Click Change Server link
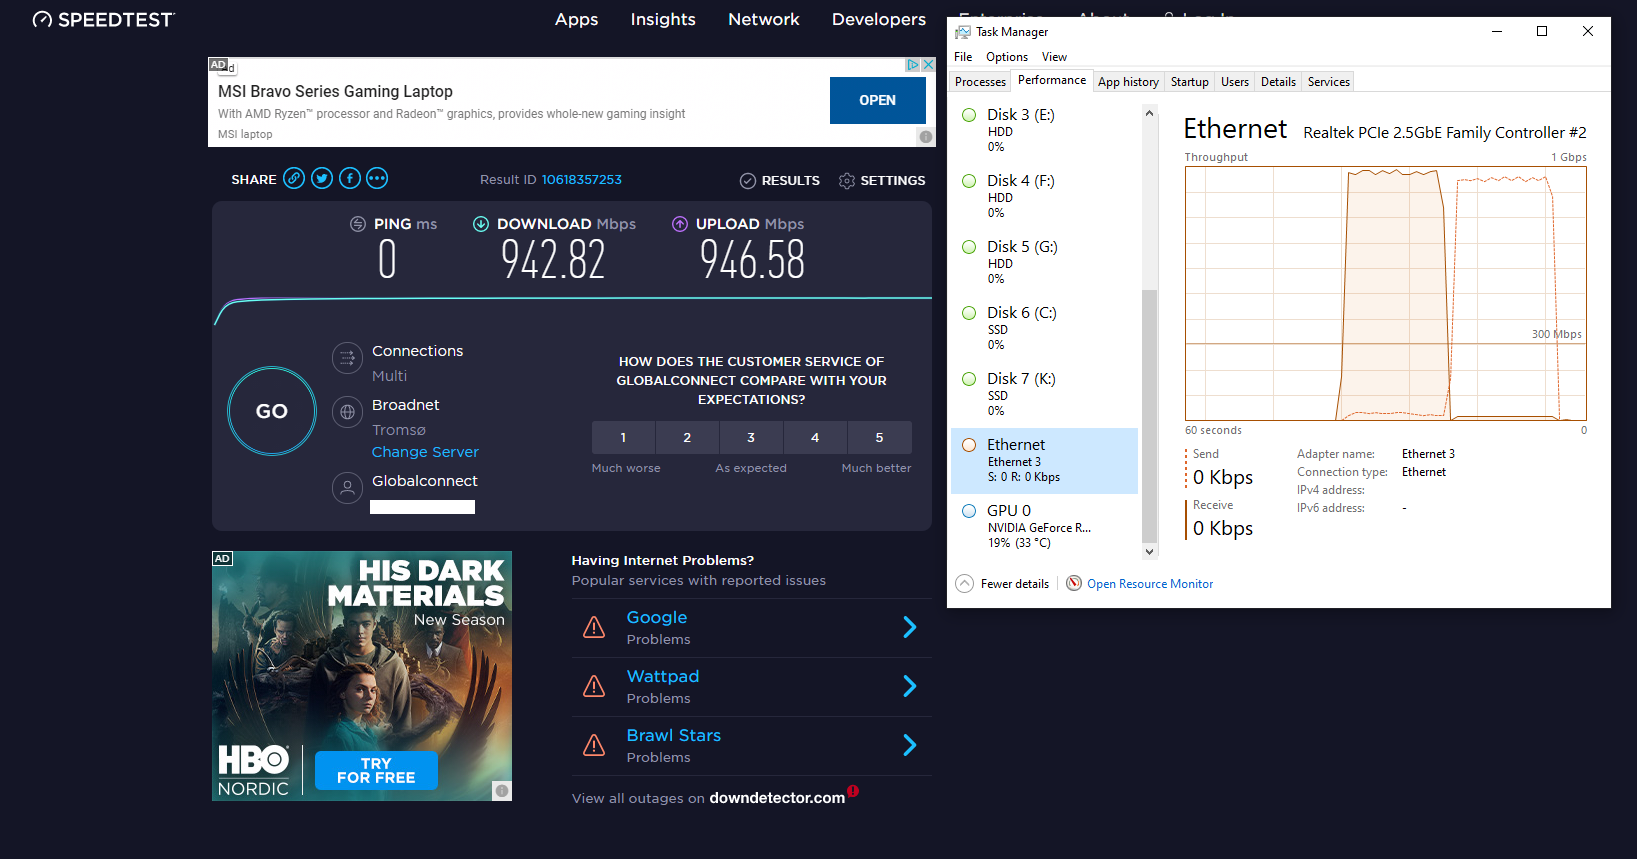The width and height of the screenshot is (1637, 859). [425, 452]
